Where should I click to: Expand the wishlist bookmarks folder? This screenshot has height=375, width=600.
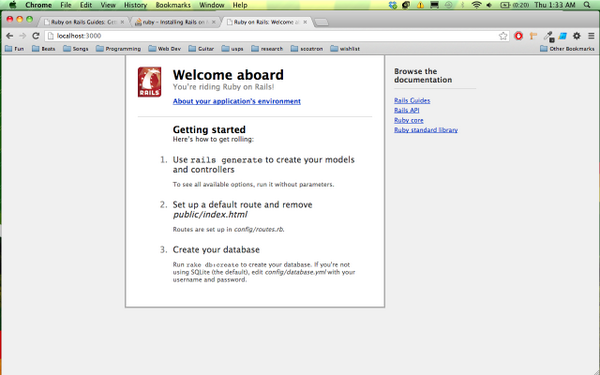pyautogui.click(x=345, y=49)
